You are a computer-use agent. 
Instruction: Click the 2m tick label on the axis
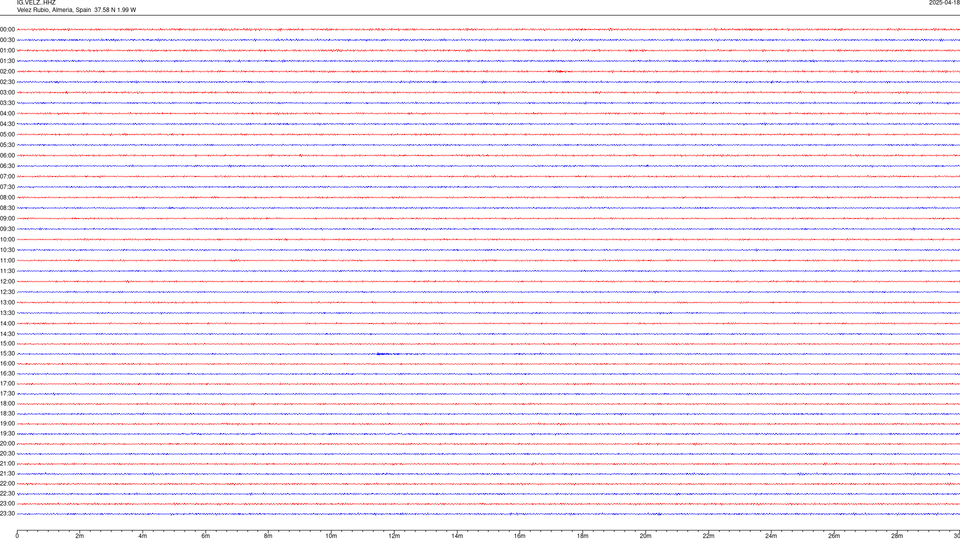click(80, 536)
